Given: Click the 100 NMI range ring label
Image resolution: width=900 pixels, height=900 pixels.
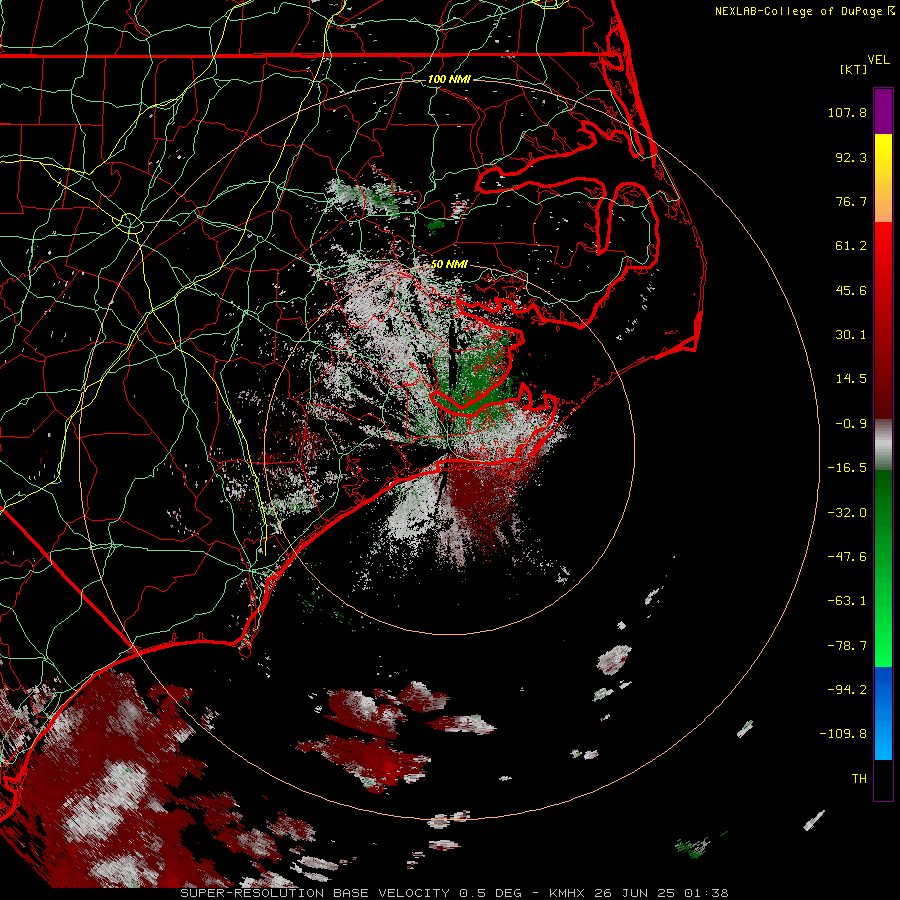Looking at the screenshot, I should [x=449, y=79].
